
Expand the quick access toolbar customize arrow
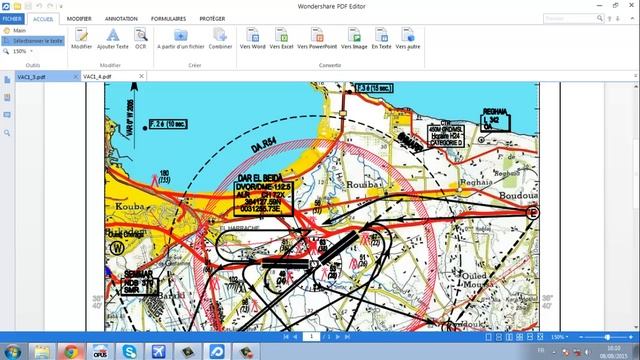[61, 7]
